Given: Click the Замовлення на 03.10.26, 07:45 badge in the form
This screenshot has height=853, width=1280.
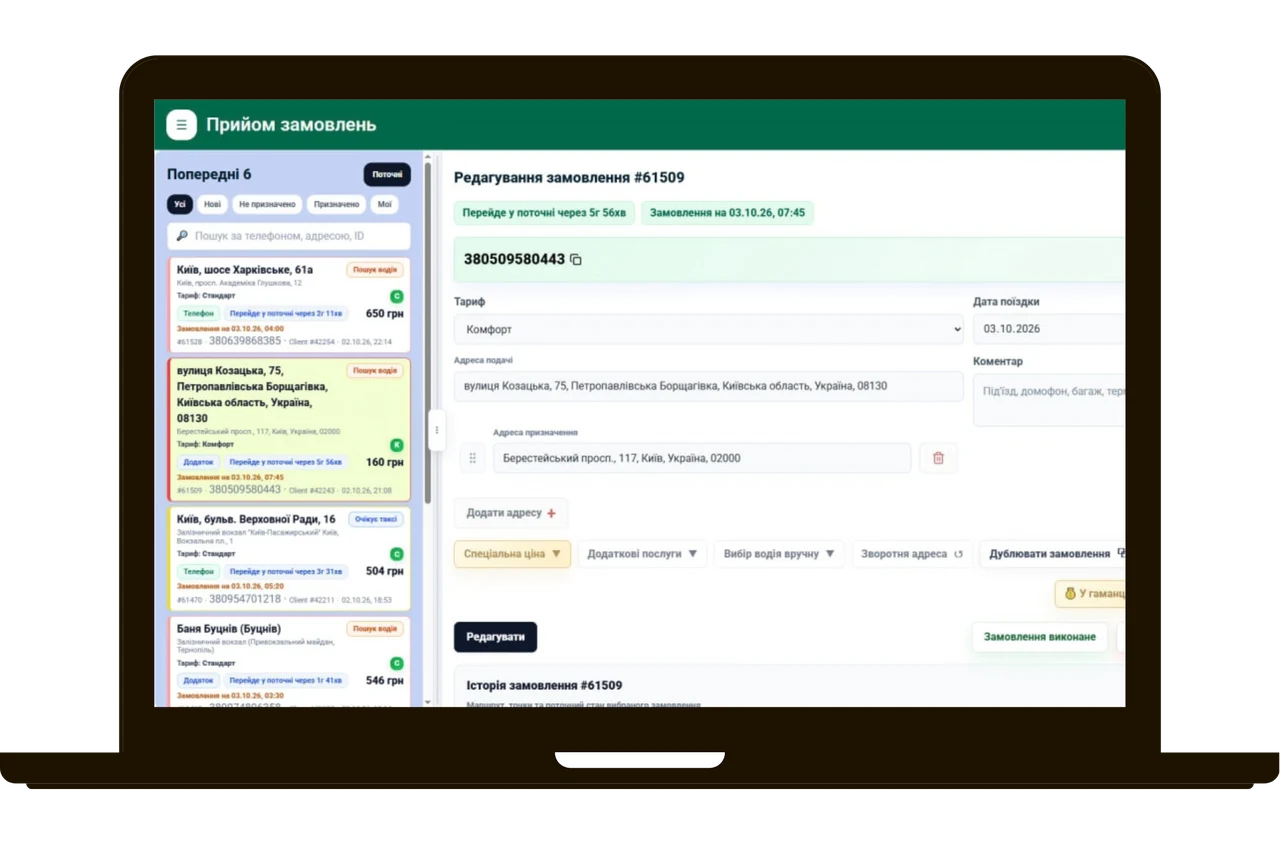Looking at the screenshot, I should point(727,213).
